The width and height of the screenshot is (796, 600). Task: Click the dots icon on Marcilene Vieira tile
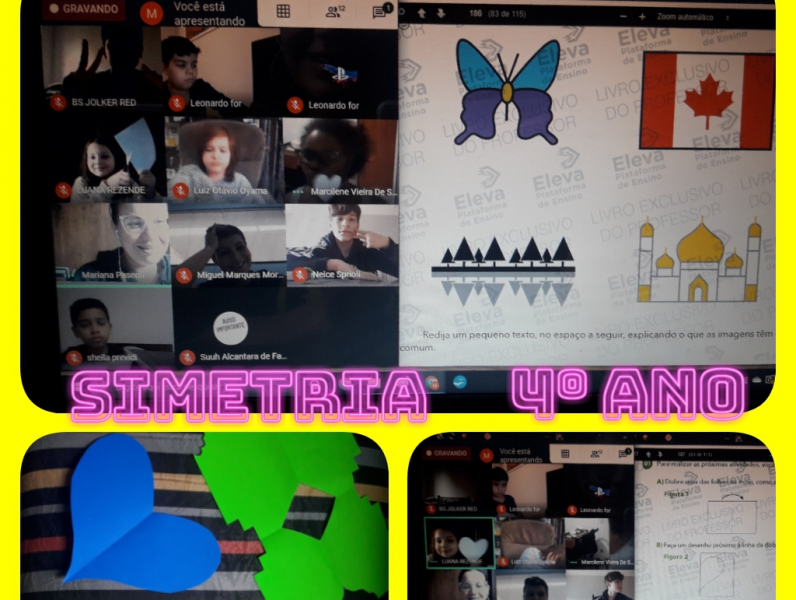[298, 192]
